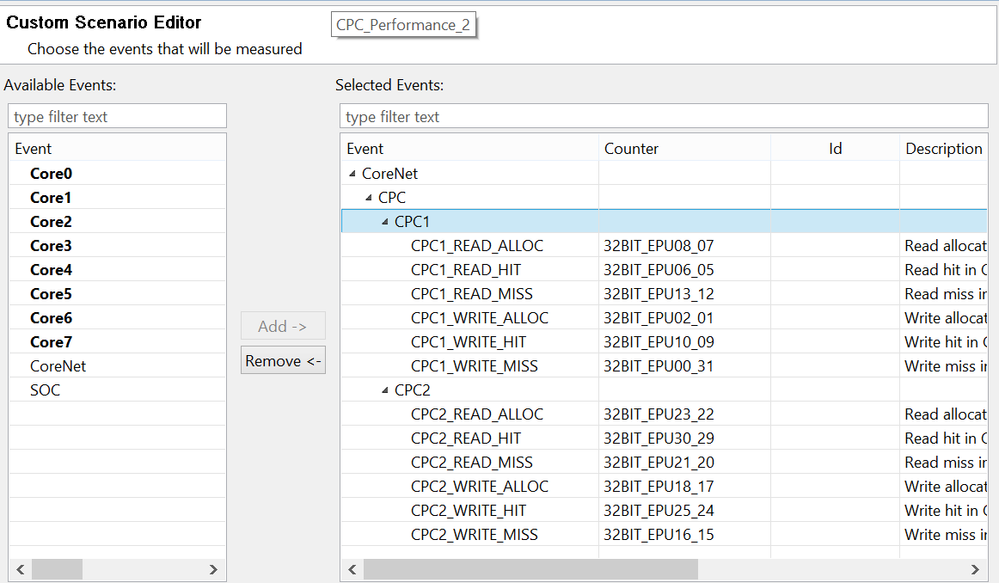Click the Add -> button

pyautogui.click(x=283, y=326)
